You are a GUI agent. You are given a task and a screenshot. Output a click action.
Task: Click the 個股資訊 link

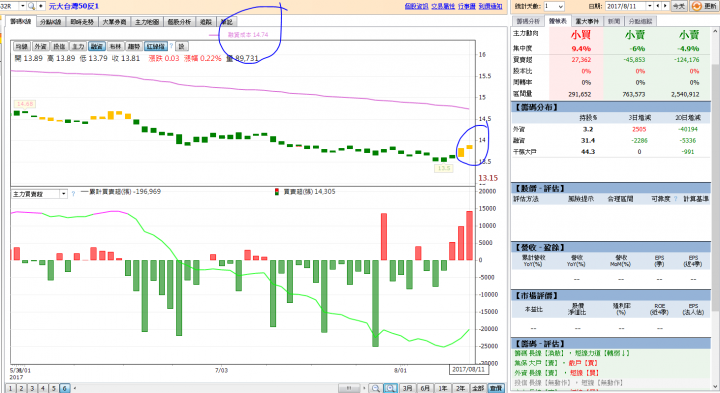pyautogui.click(x=416, y=6)
